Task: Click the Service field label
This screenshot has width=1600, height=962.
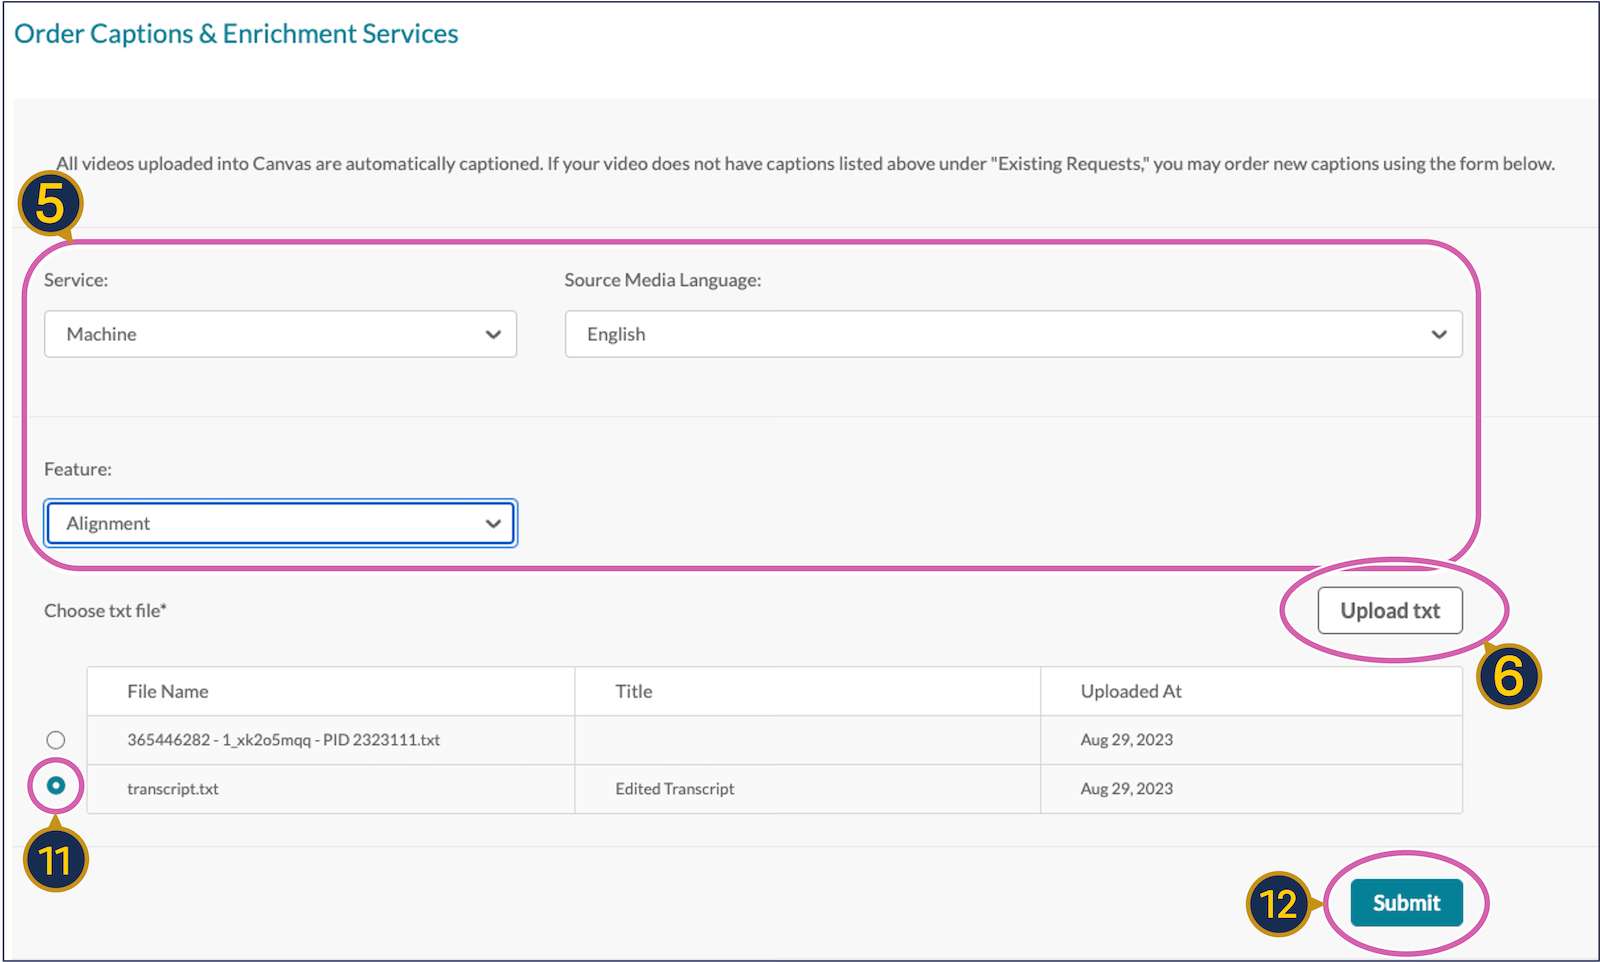Action: coord(76,280)
